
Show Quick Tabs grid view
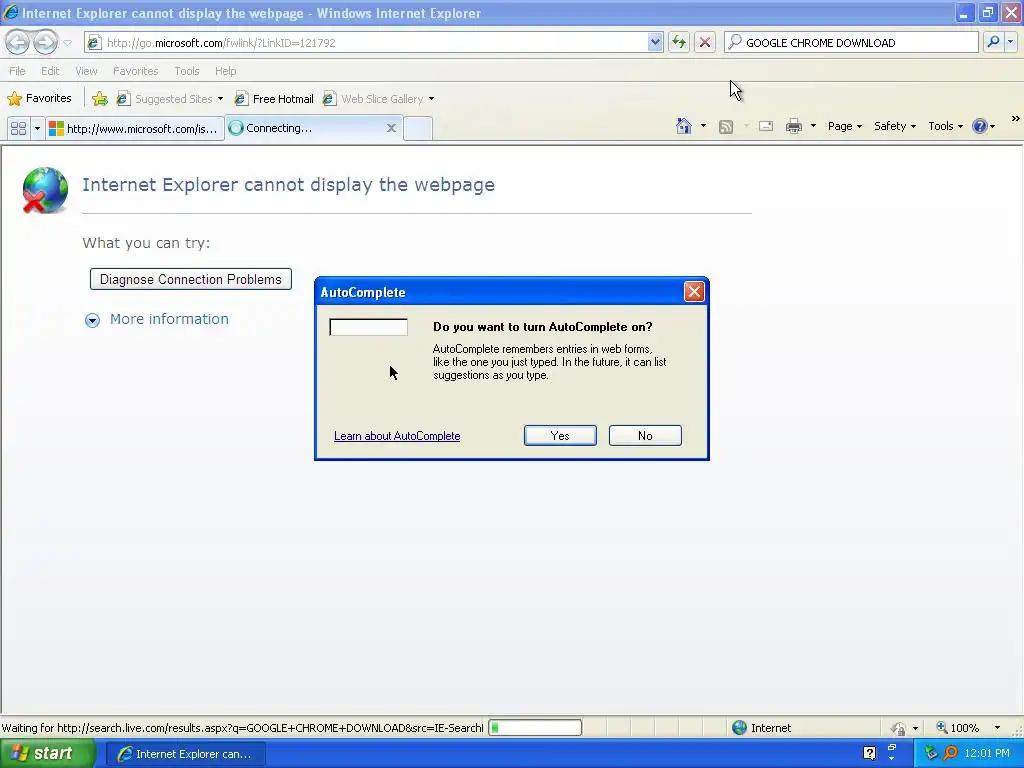click(18, 128)
